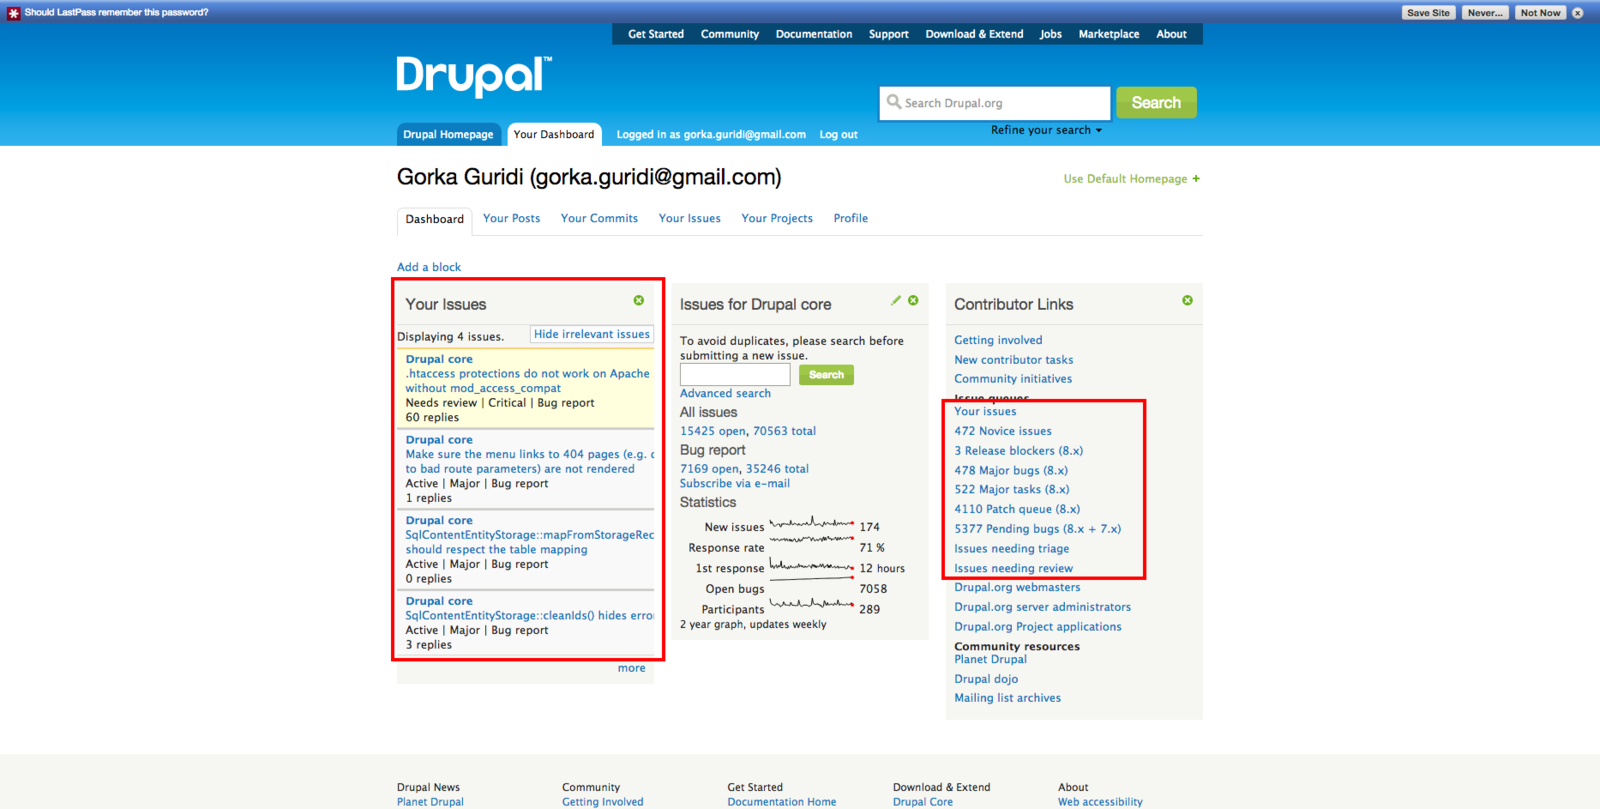Open 478 Major bugs (8.x) link

pos(1010,470)
